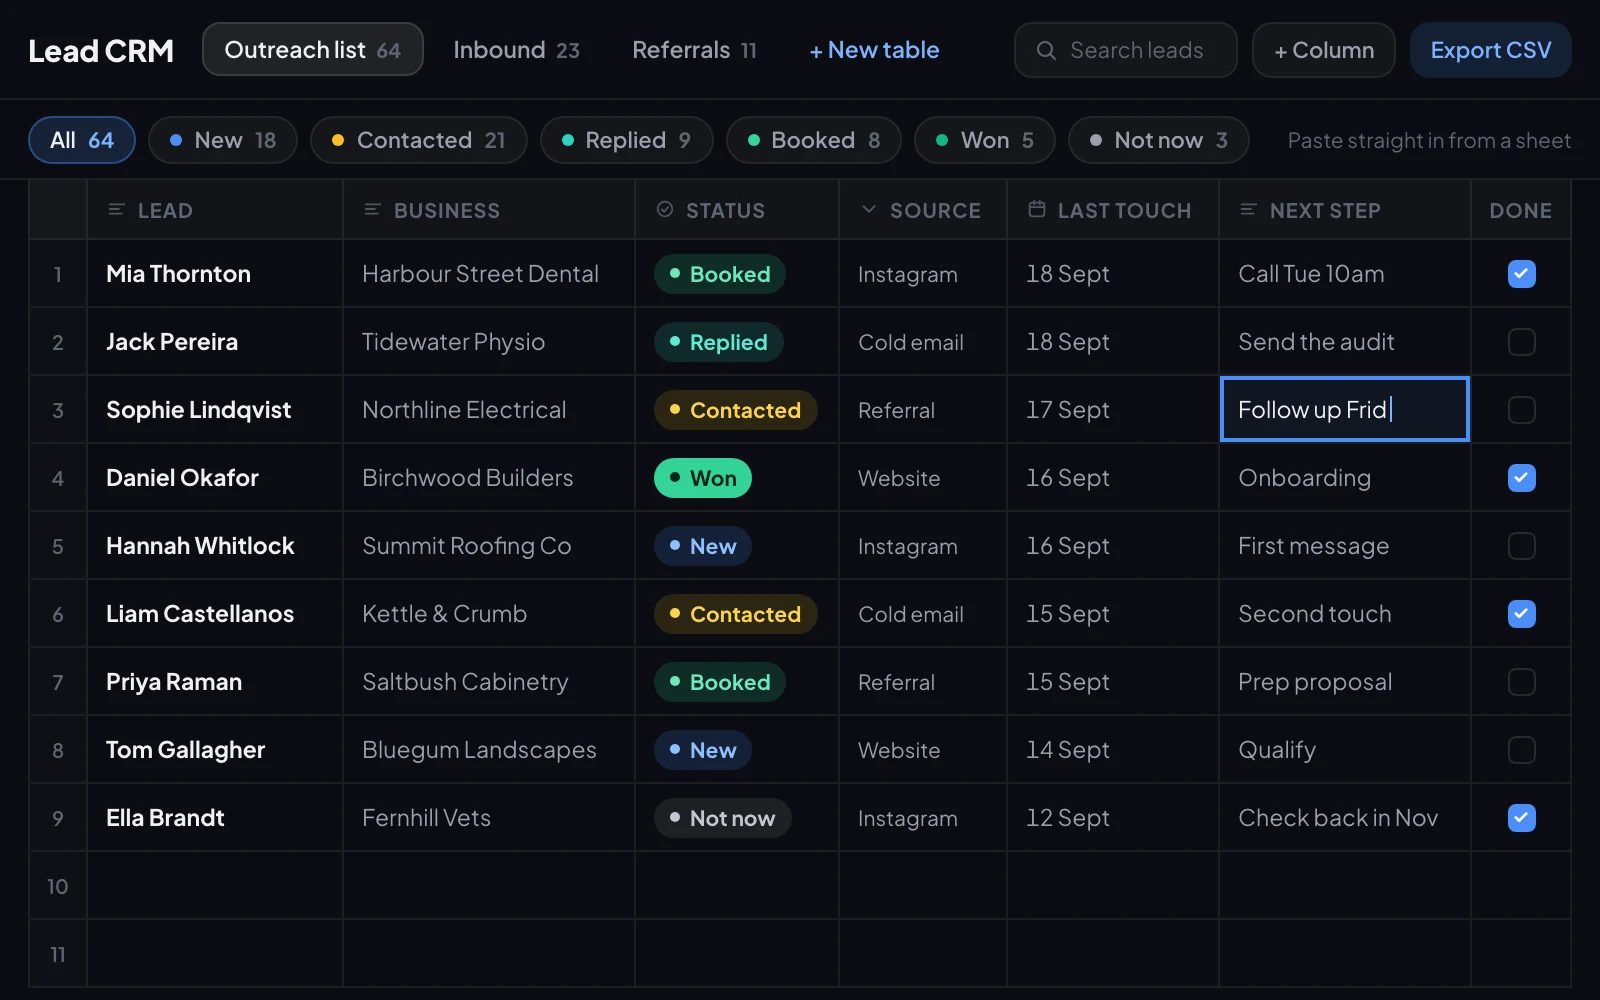1600x1000 pixels.
Task: Filter by Contacted 21 leads
Action: click(419, 140)
